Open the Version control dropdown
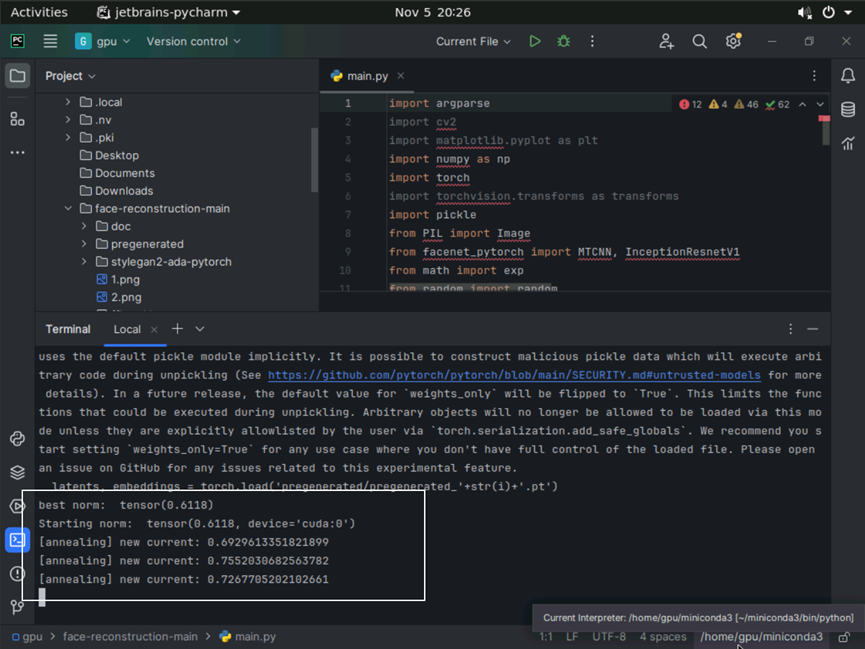The height and width of the screenshot is (649, 865). [193, 41]
